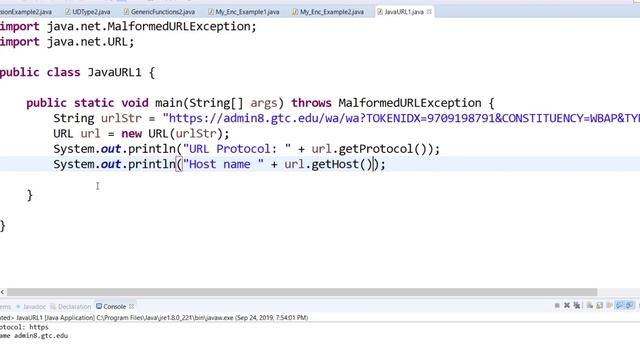Open the Javadoc view tab

[31, 306]
